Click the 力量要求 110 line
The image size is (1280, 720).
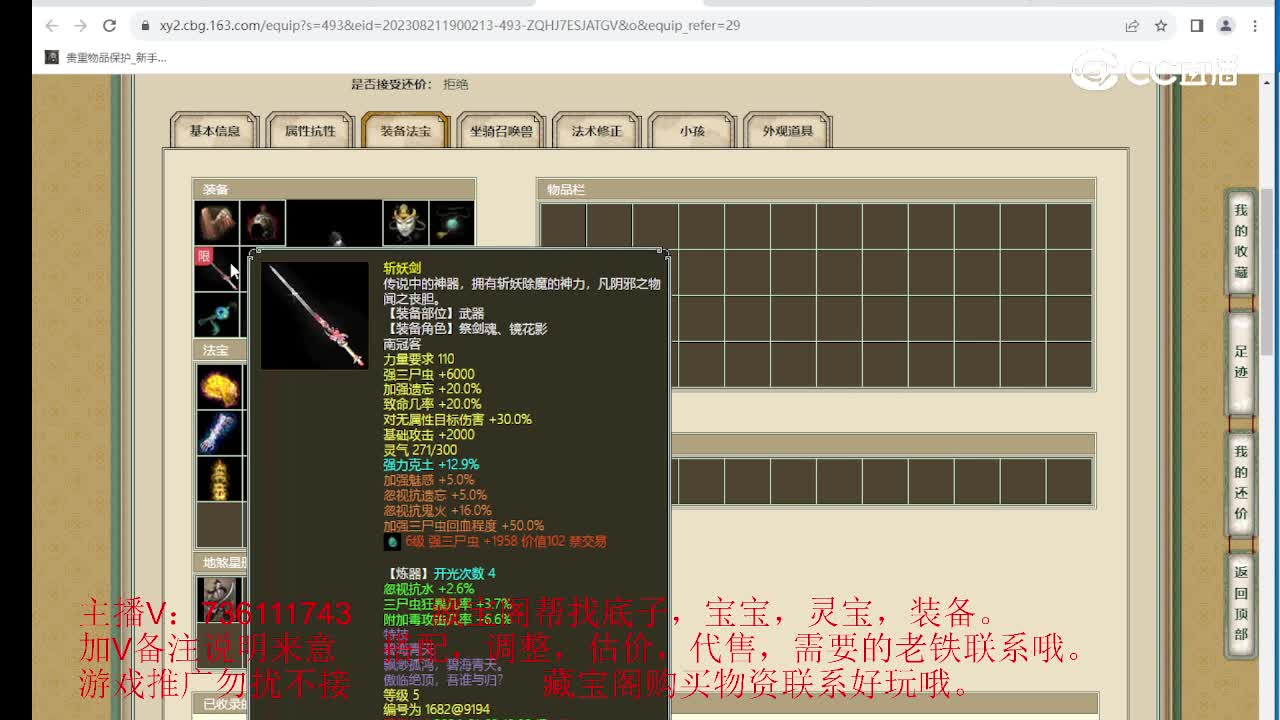click(x=418, y=359)
